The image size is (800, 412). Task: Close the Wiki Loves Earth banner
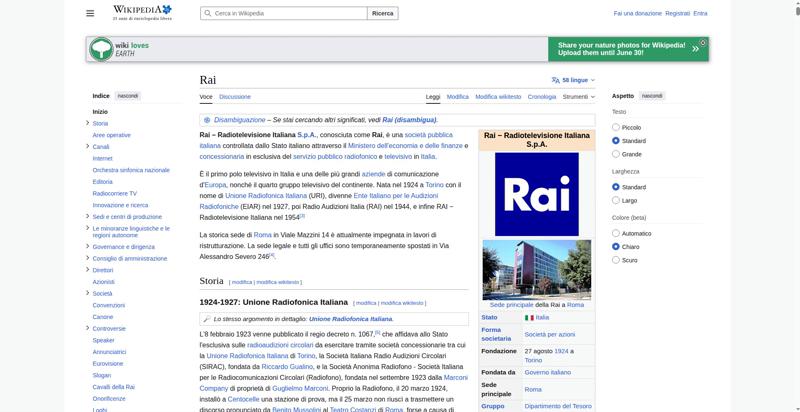click(703, 43)
